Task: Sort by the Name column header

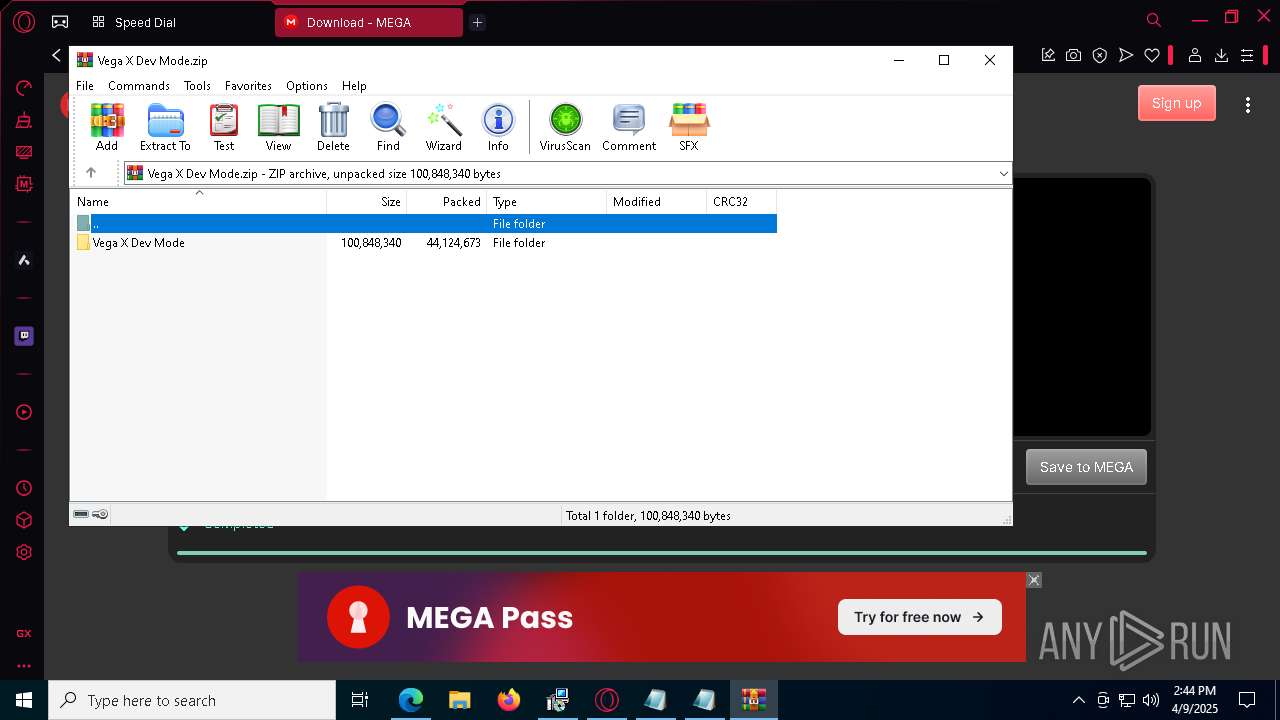Action: pyautogui.click(x=198, y=201)
